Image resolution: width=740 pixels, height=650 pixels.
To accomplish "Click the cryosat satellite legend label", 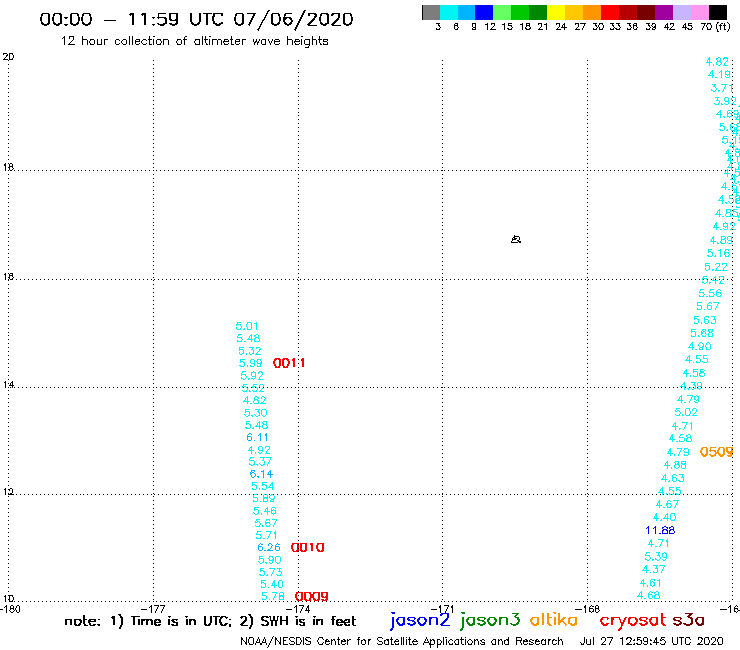I will [x=632, y=620].
